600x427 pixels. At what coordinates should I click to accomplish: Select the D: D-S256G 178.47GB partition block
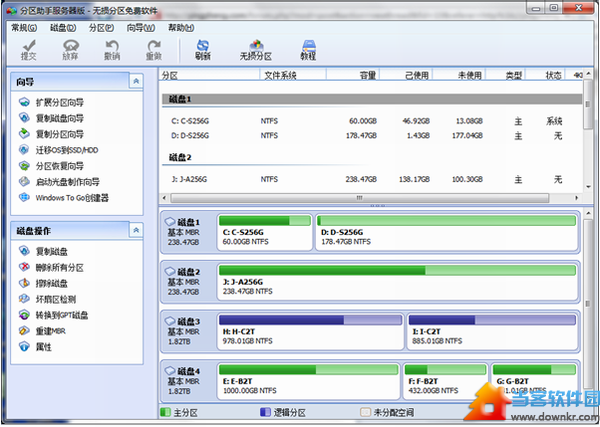tap(447, 232)
